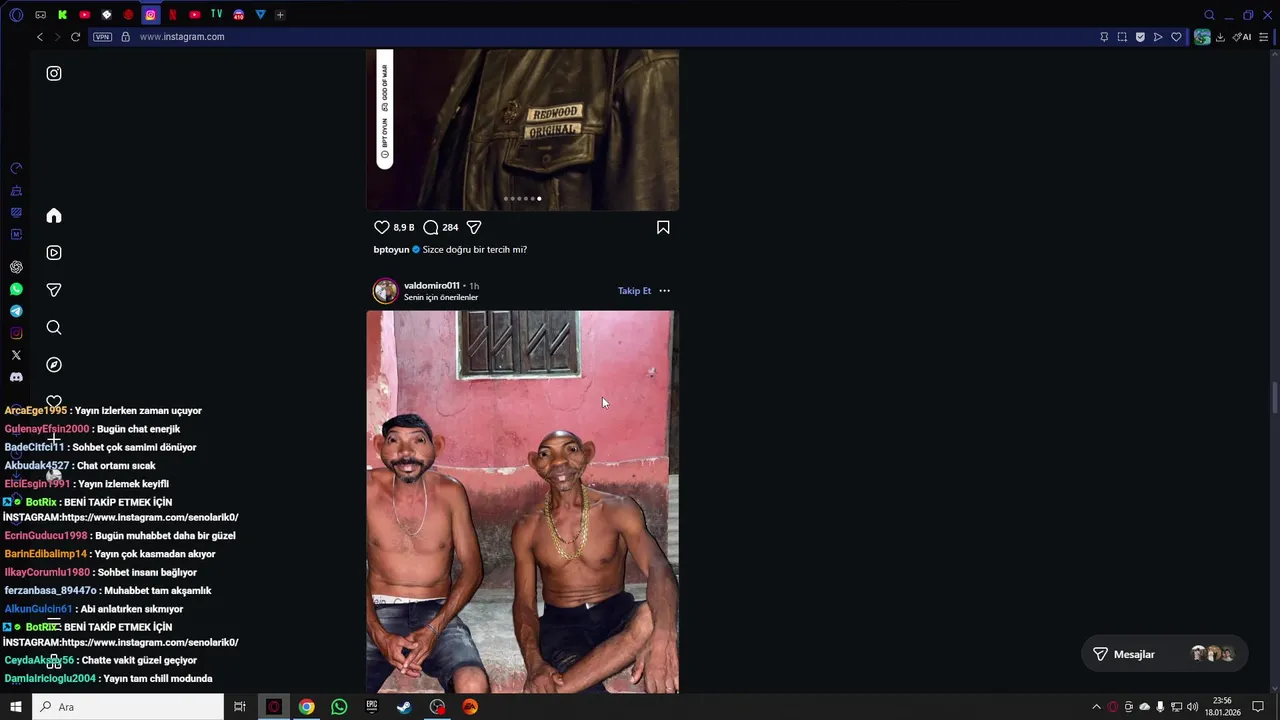The image size is (1280, 720).
Task: Follow valdomiro011 with Takip Et
Action: coord(634,291)
